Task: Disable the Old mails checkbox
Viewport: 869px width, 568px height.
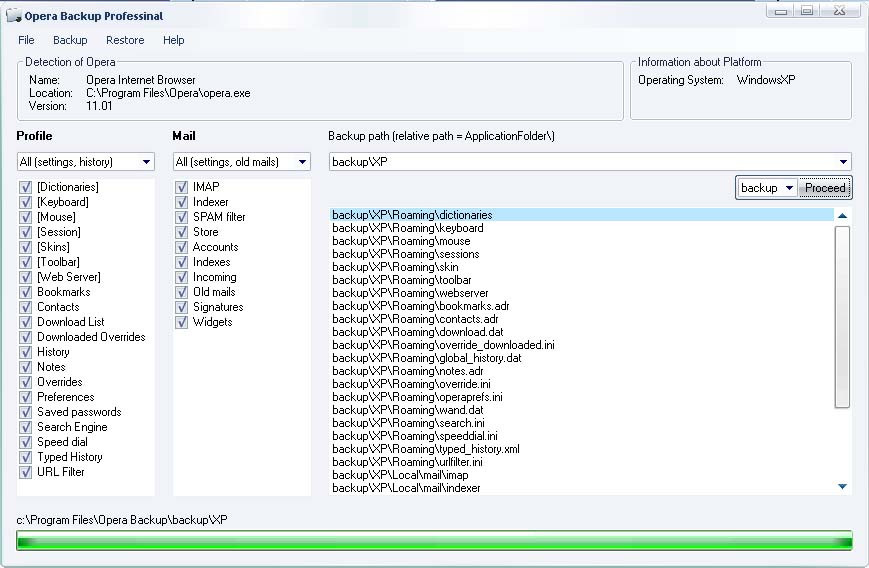Action: click(181, 291)
